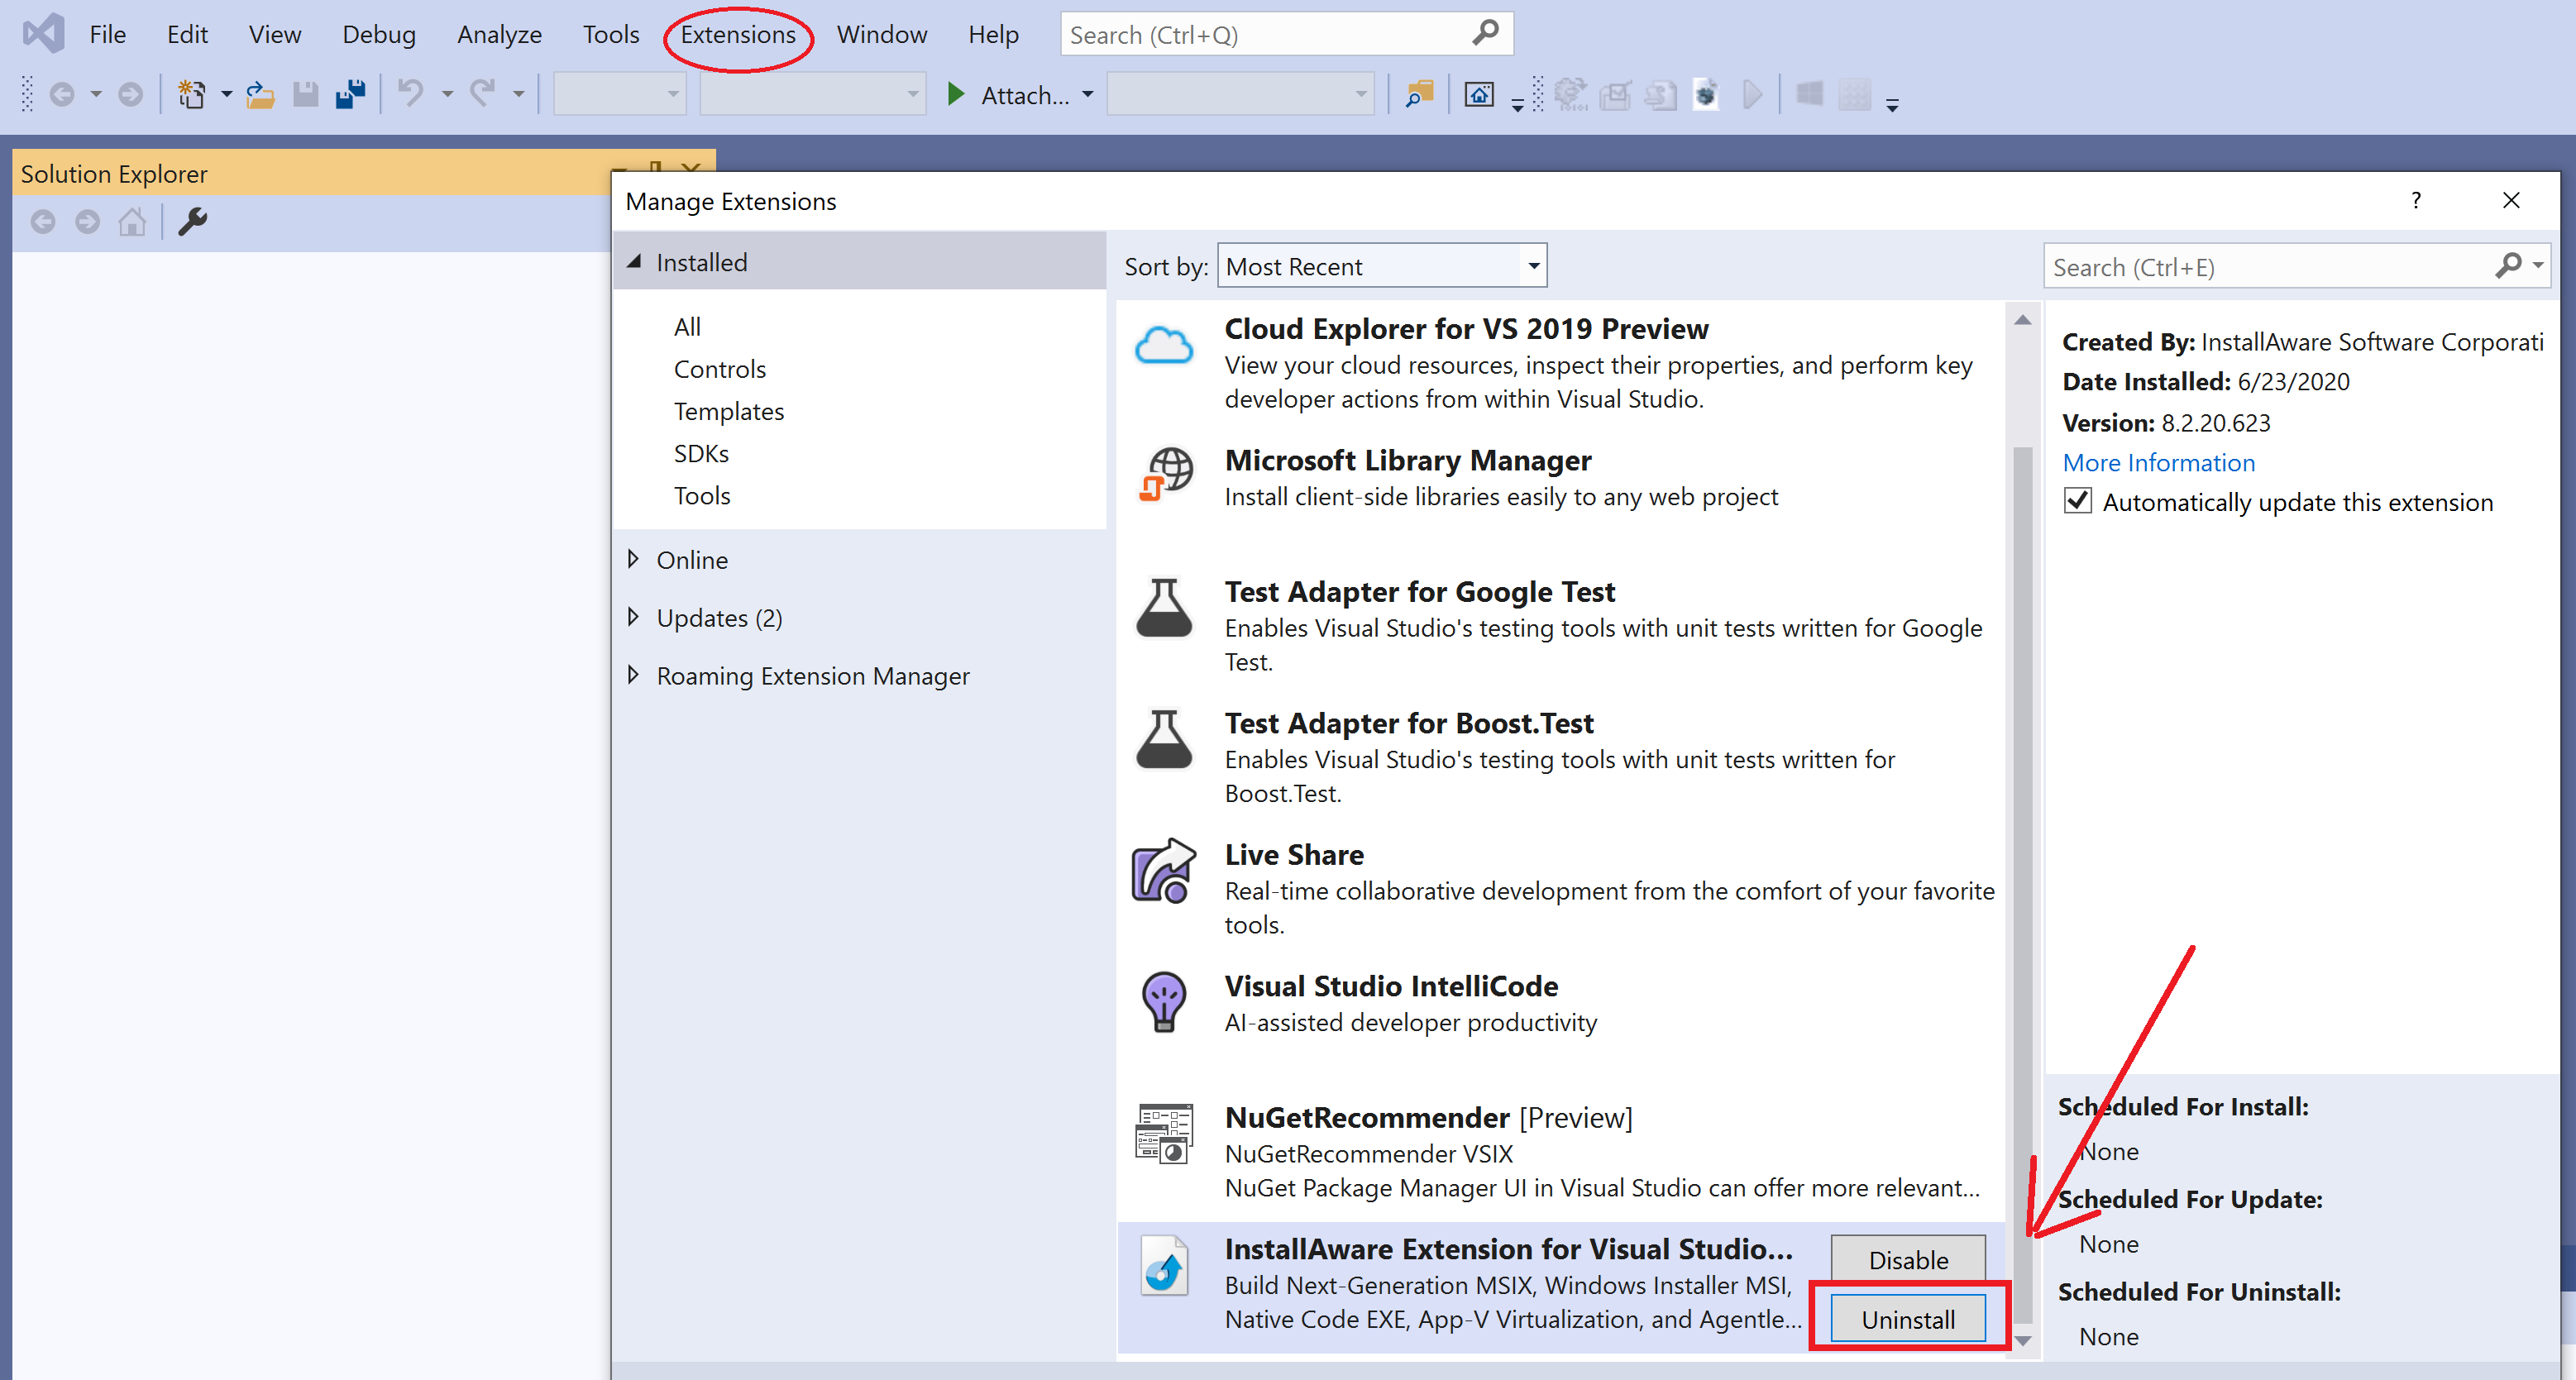Open the Extensions menu
Viewport: 2576px width, 1380px height.
738,34
